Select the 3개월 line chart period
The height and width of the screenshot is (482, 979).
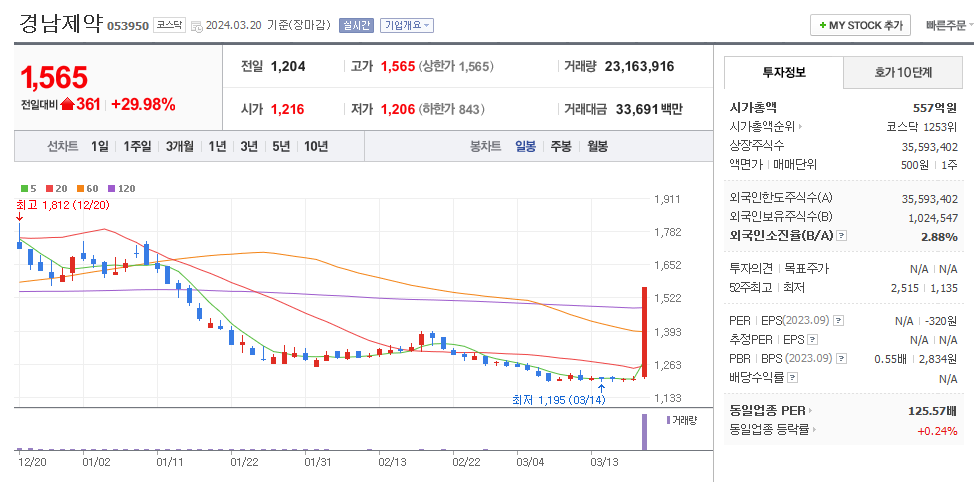[180, 147]
